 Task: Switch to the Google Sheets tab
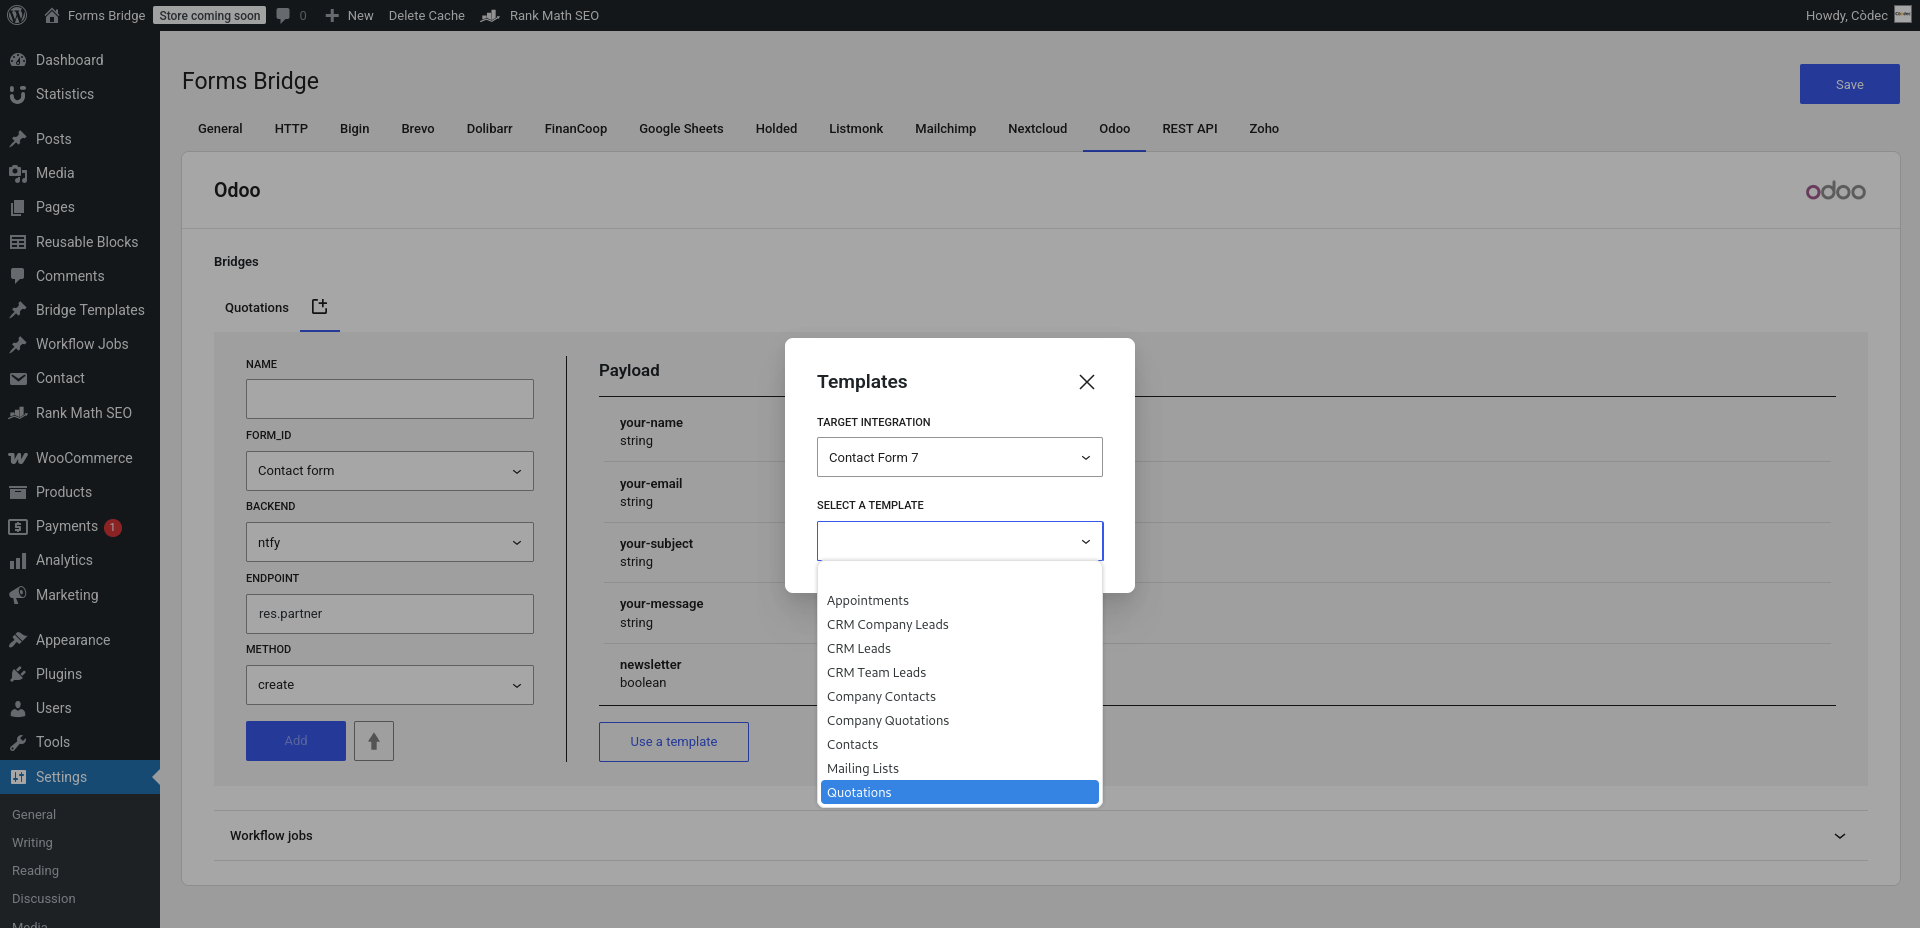[681, 129]
